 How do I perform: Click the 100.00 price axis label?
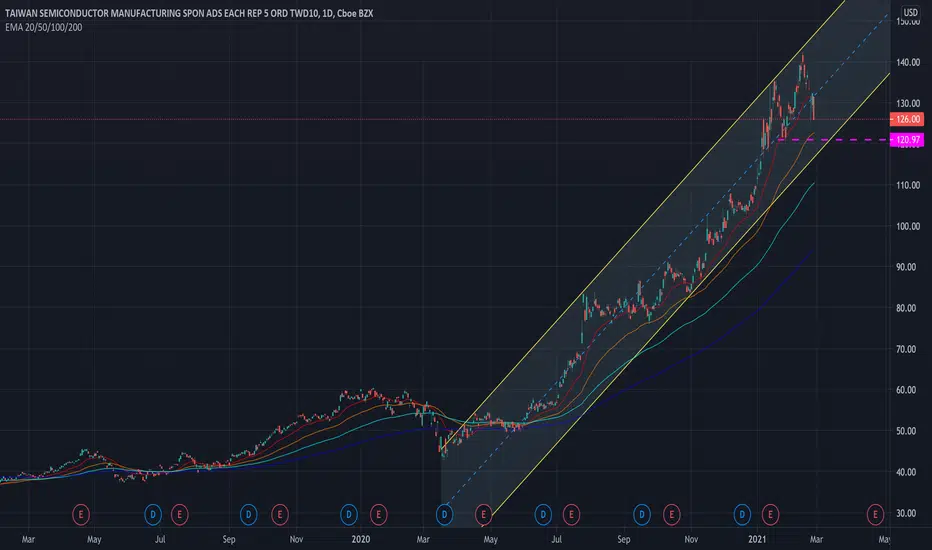pyautogui.click(x=908, y=227)
